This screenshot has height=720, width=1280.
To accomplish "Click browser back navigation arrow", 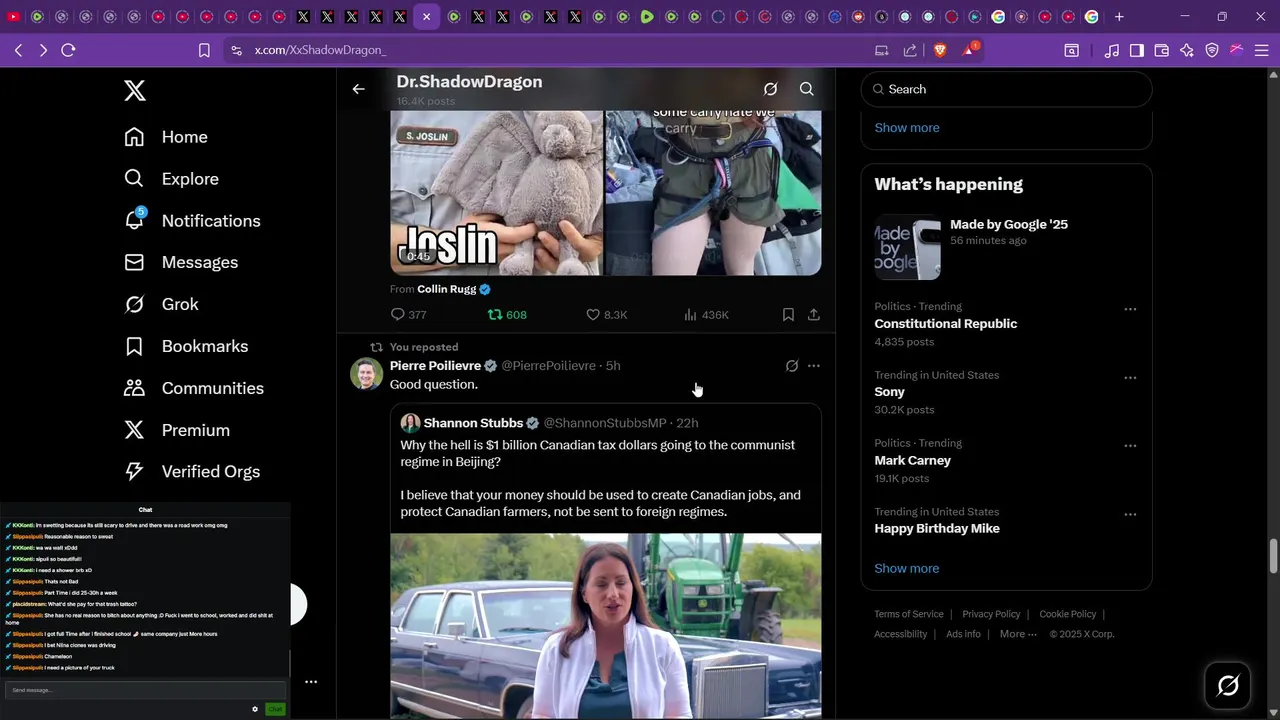I will [x=18, y=50].
